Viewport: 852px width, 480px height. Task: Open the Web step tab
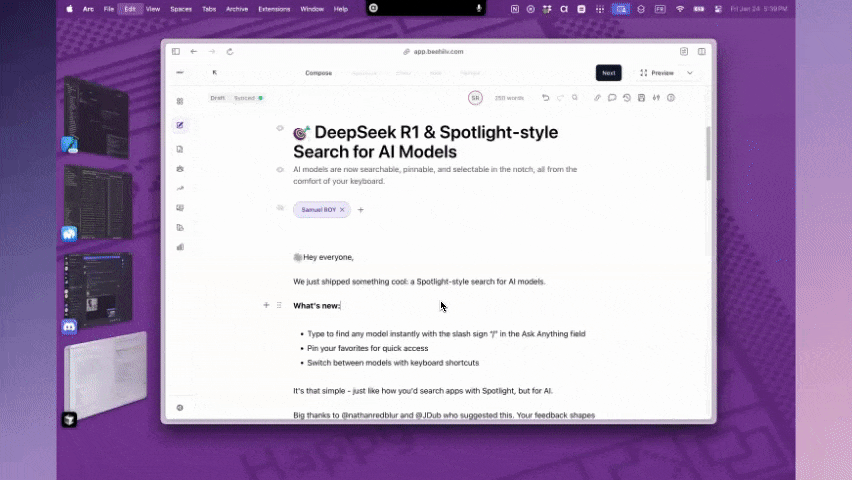pyautogui.click(x=436, y=73)
